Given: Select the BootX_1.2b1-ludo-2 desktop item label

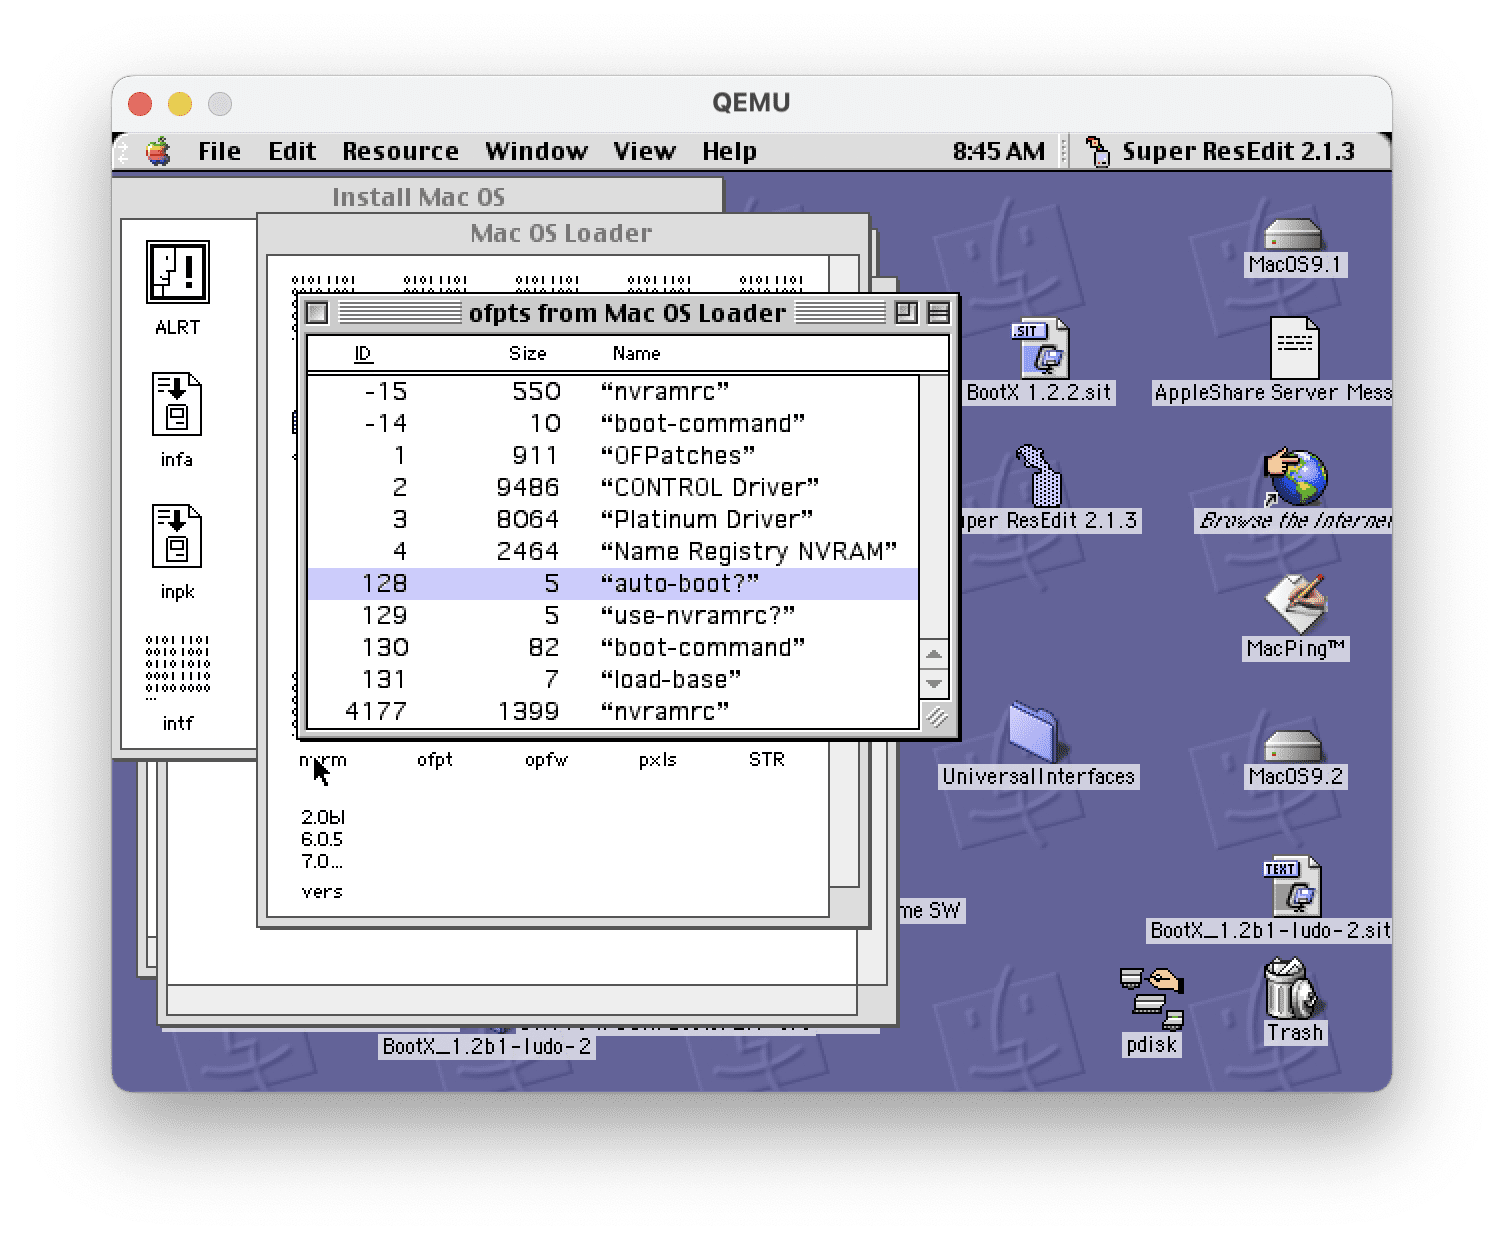Looking at the screenshot, I should tap(487, 1047).
